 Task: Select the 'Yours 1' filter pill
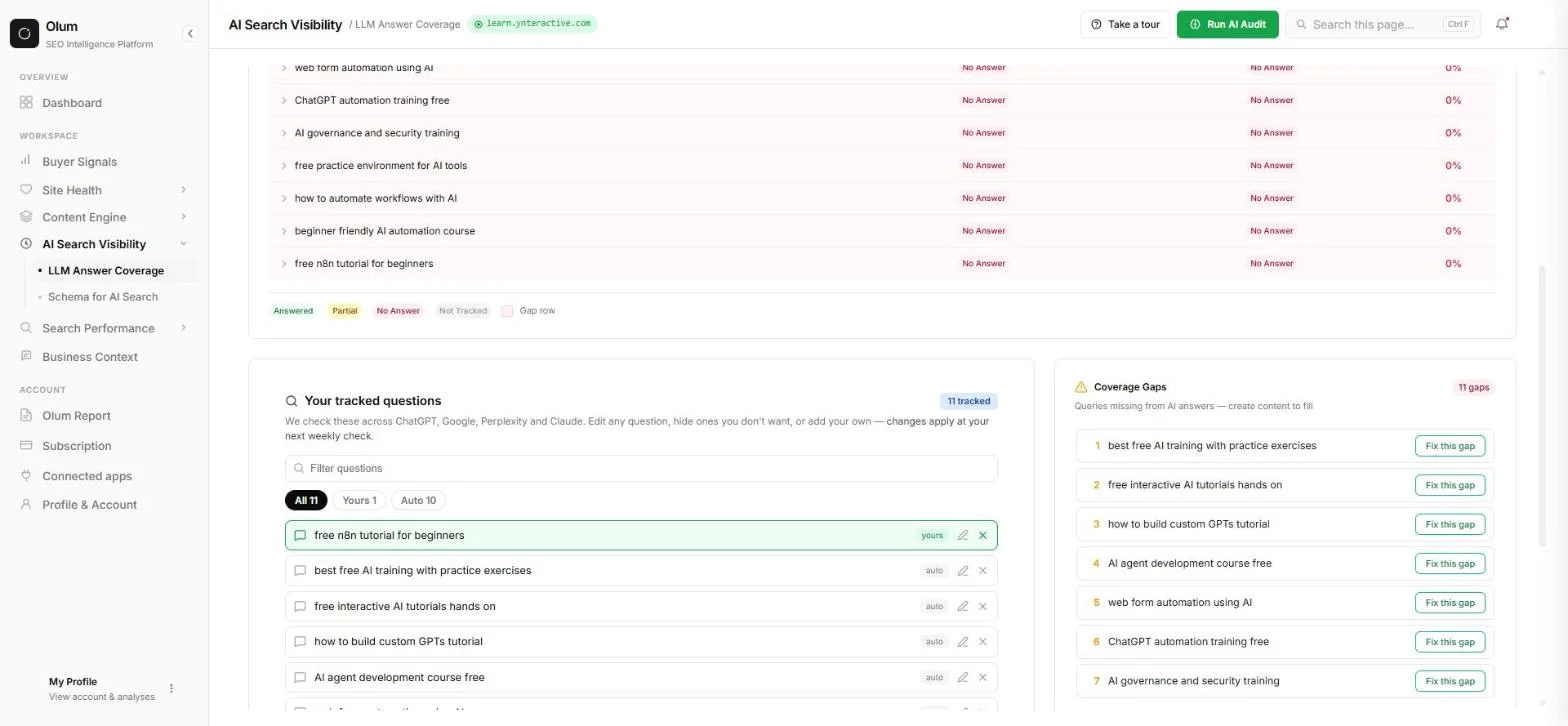tap(359, 500)
